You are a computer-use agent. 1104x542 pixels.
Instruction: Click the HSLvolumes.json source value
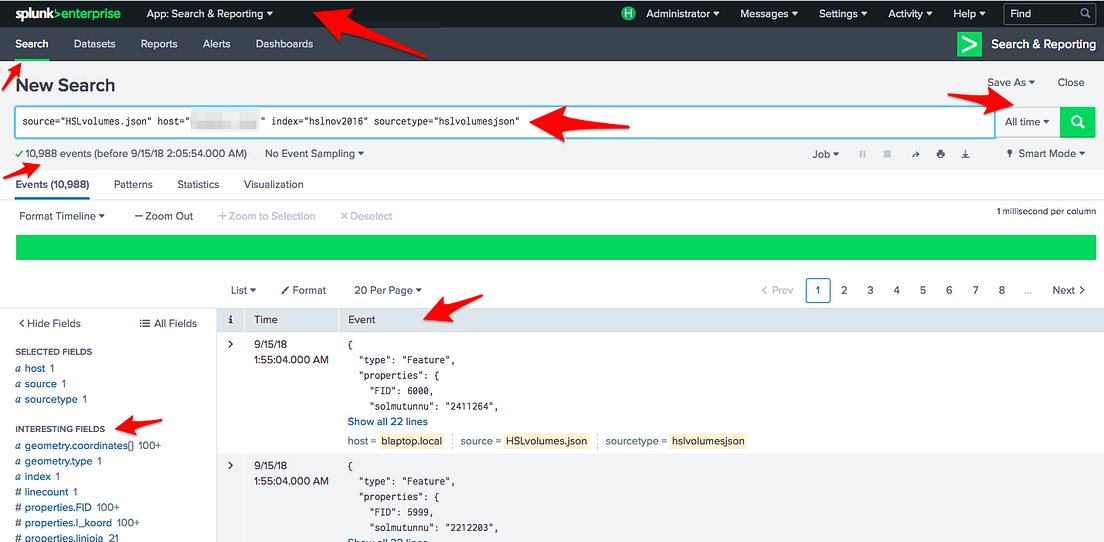click(x=546, y=441)
